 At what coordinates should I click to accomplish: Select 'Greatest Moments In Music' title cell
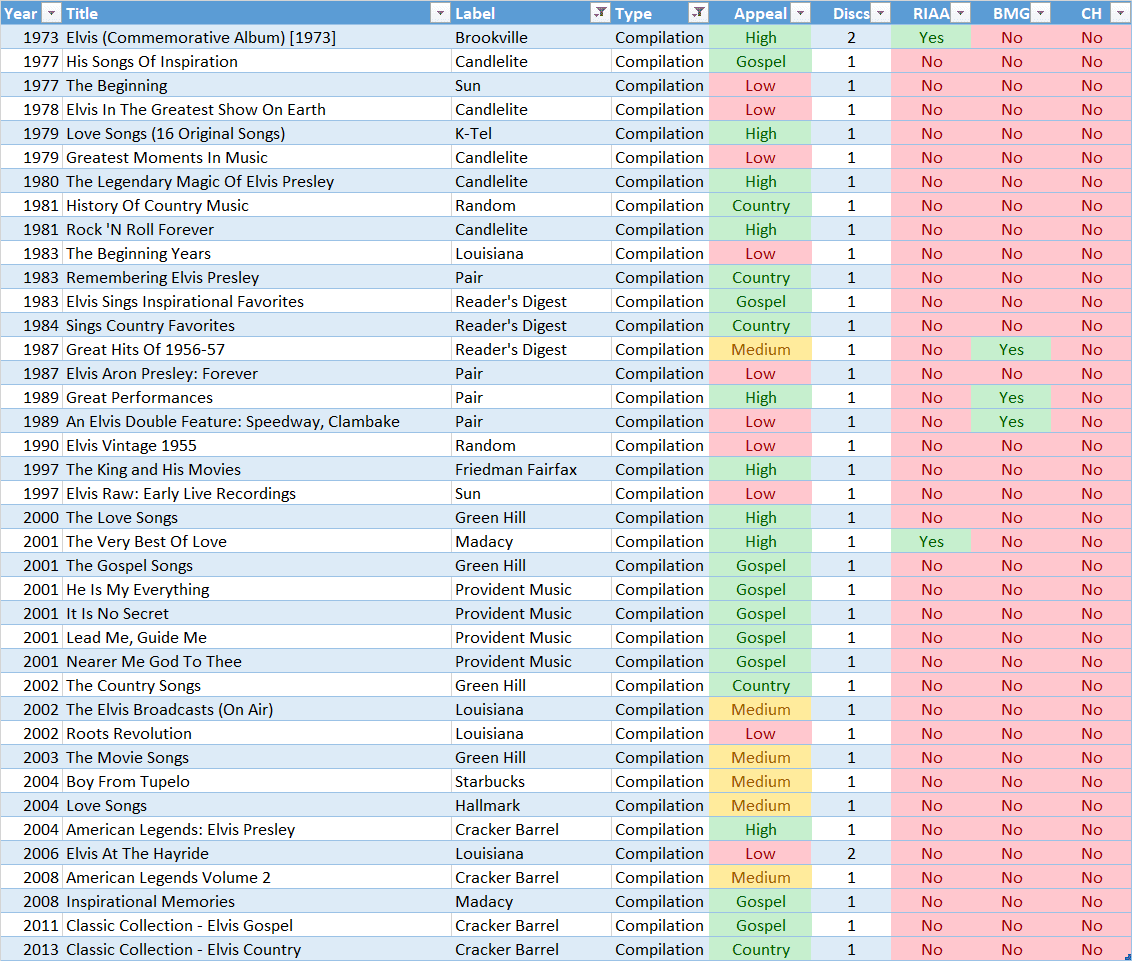pyautogui.click(x=256, y=157)
